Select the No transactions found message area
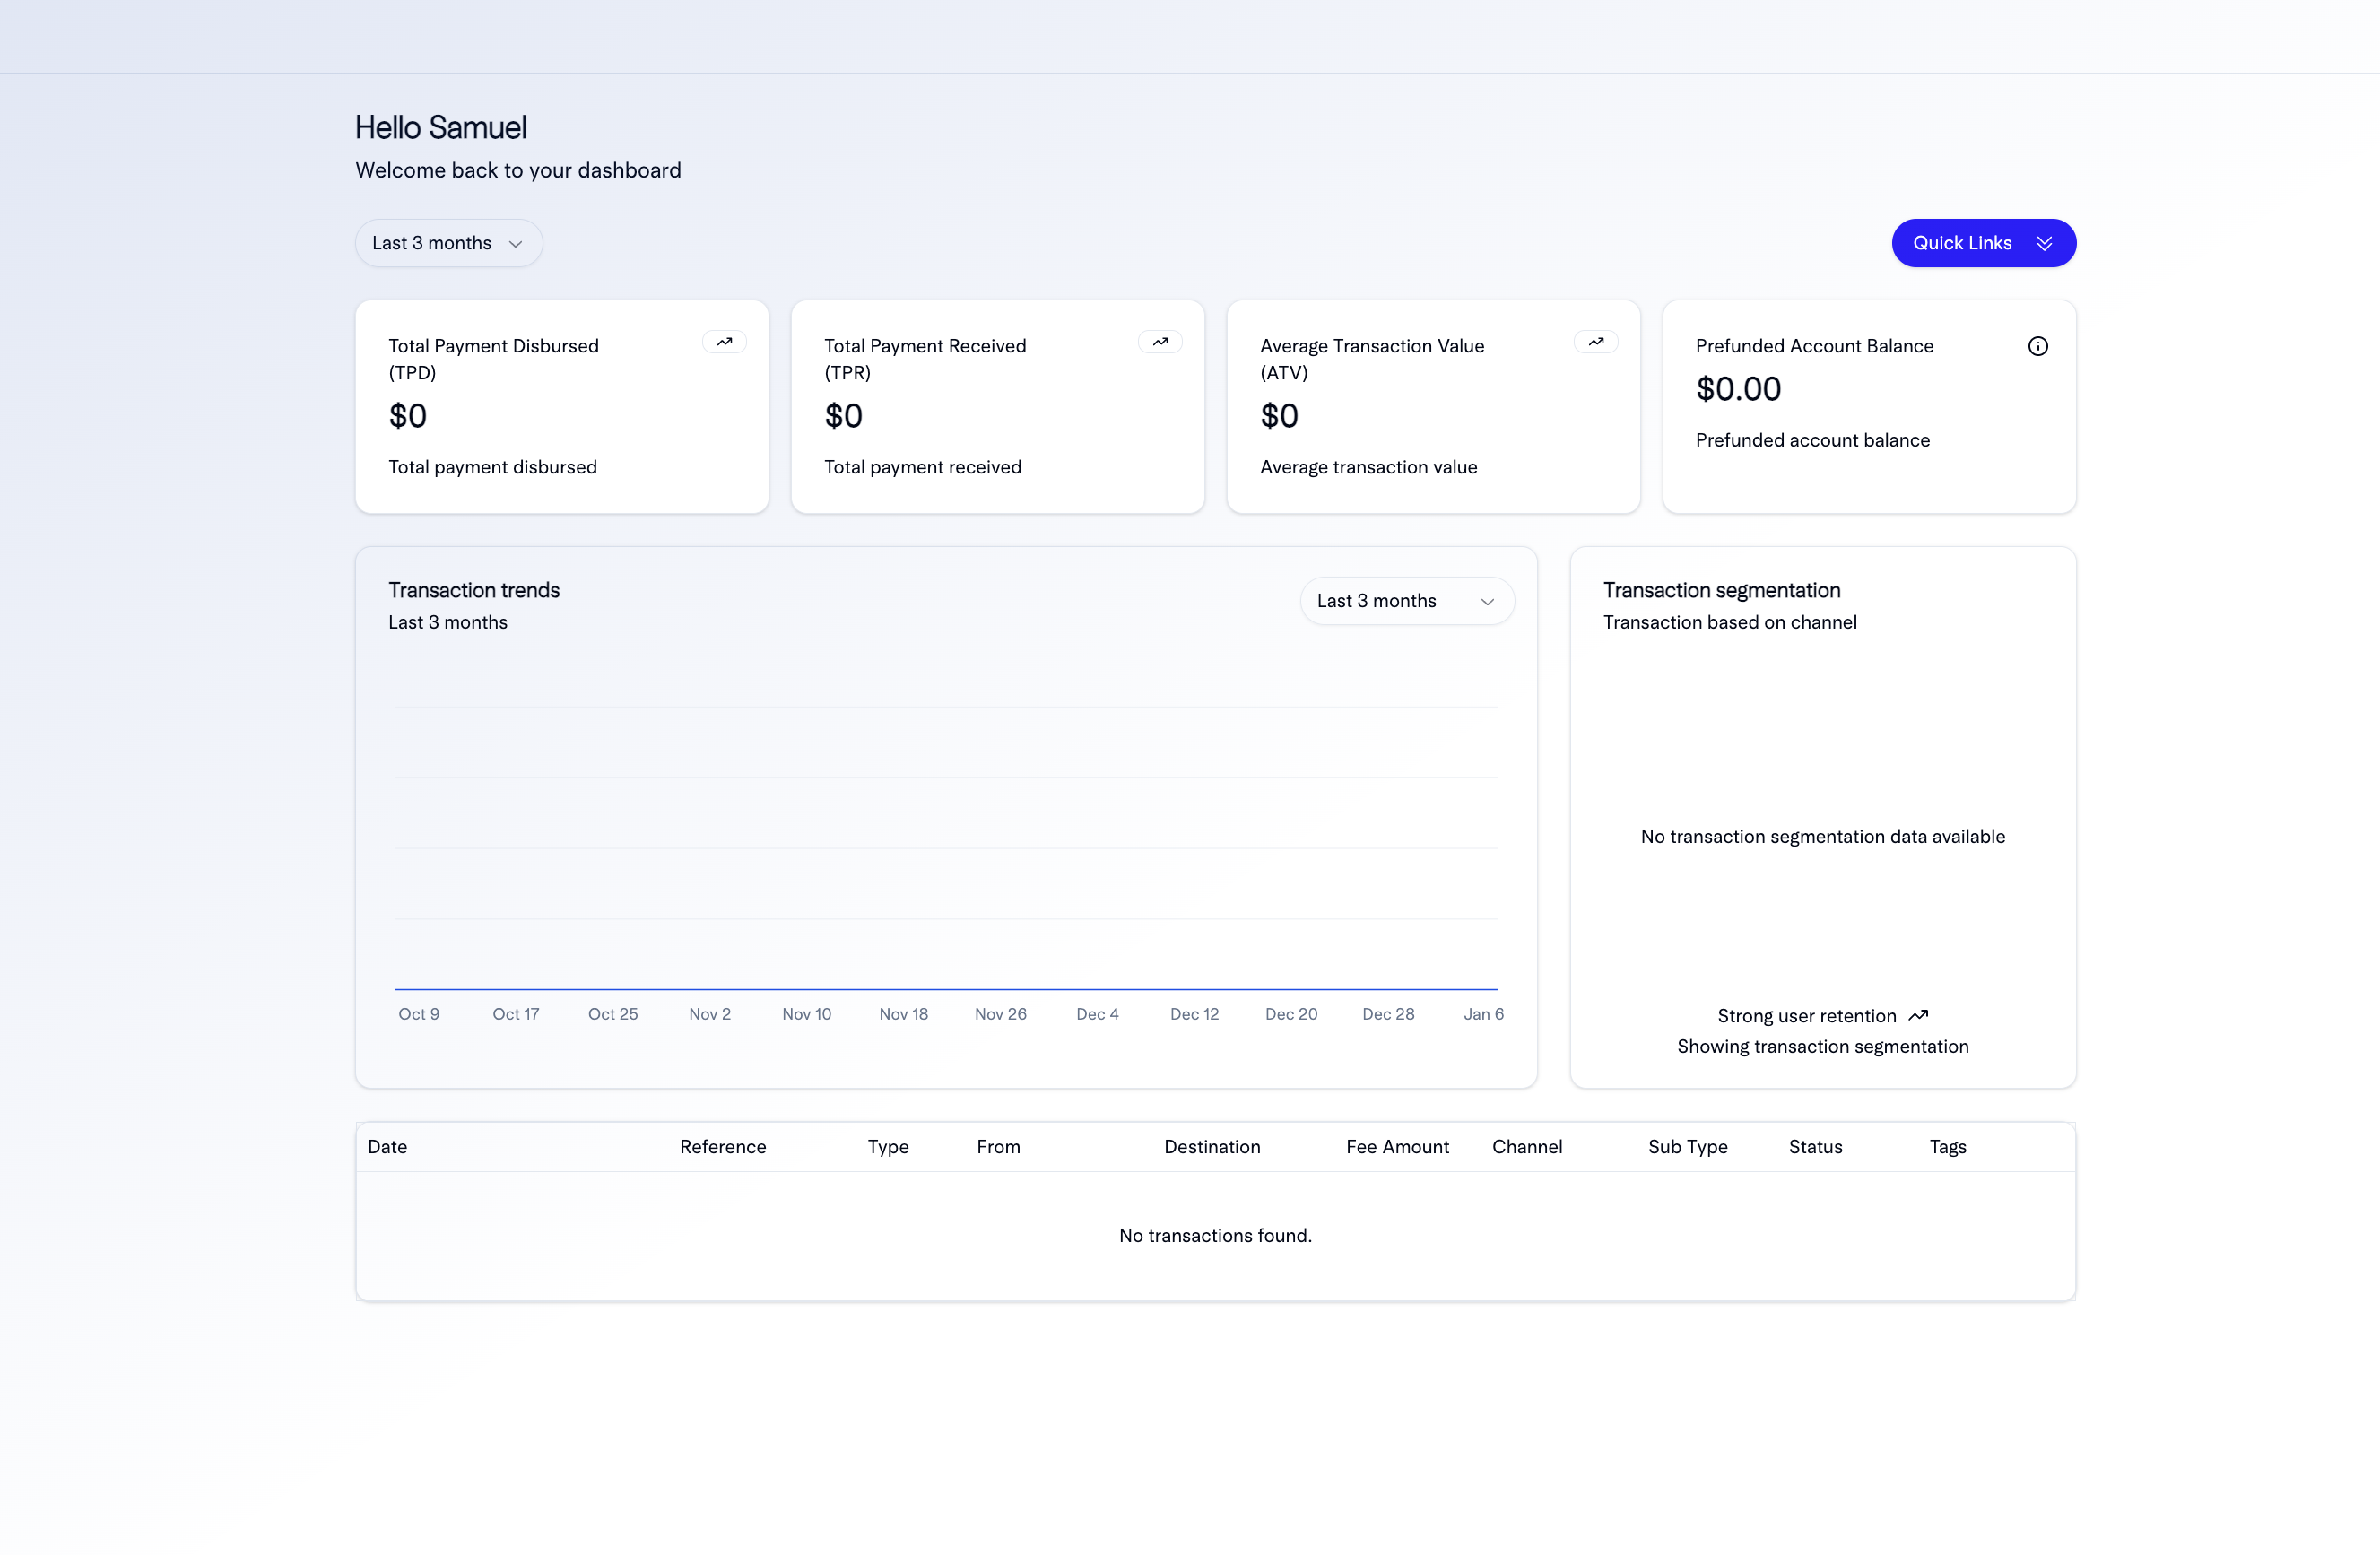The width and height of the screenshot is (2380, 1555). click(x=1215, y=1235)
